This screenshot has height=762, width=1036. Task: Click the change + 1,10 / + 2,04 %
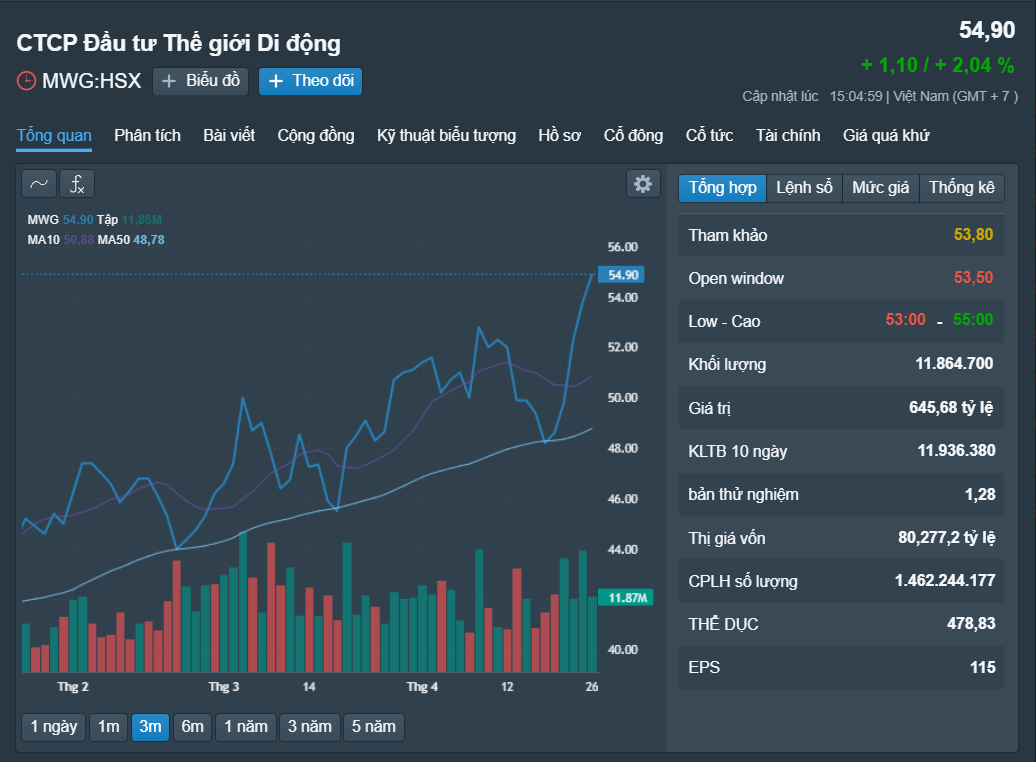938,65
